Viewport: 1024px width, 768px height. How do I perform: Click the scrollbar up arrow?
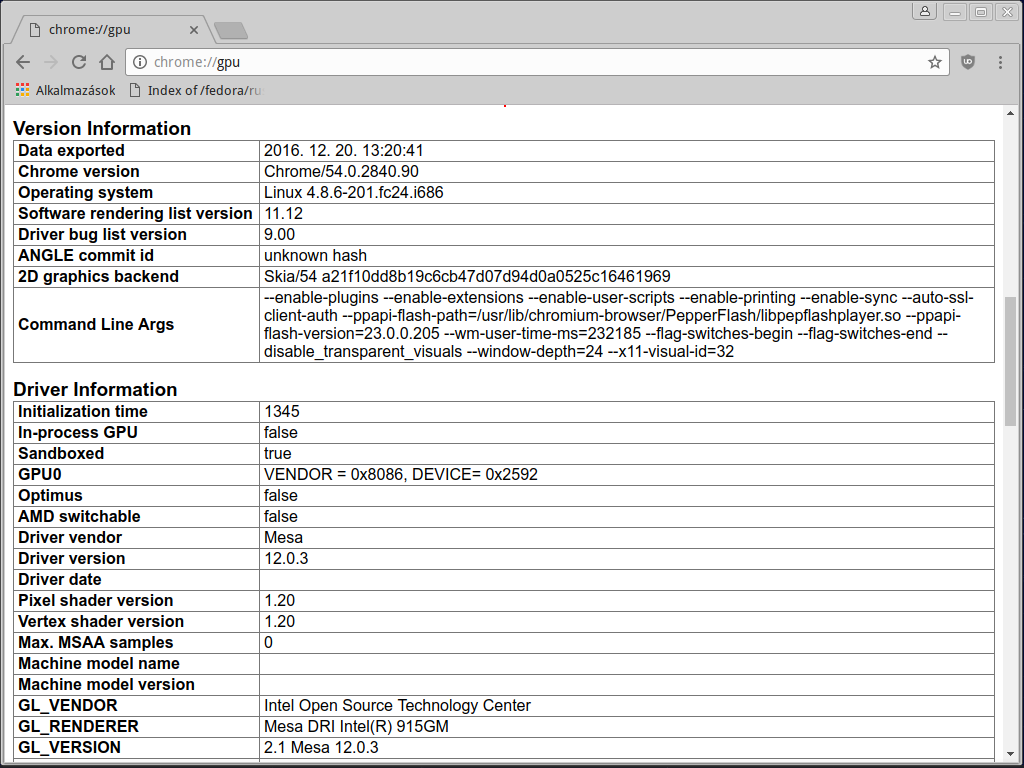pos(1010,113)
